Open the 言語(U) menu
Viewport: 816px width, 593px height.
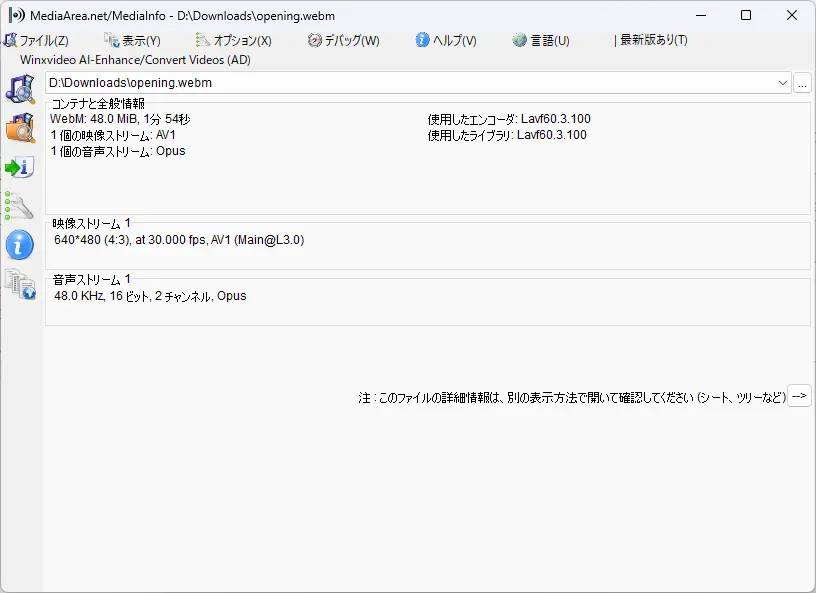pos(541,40)
